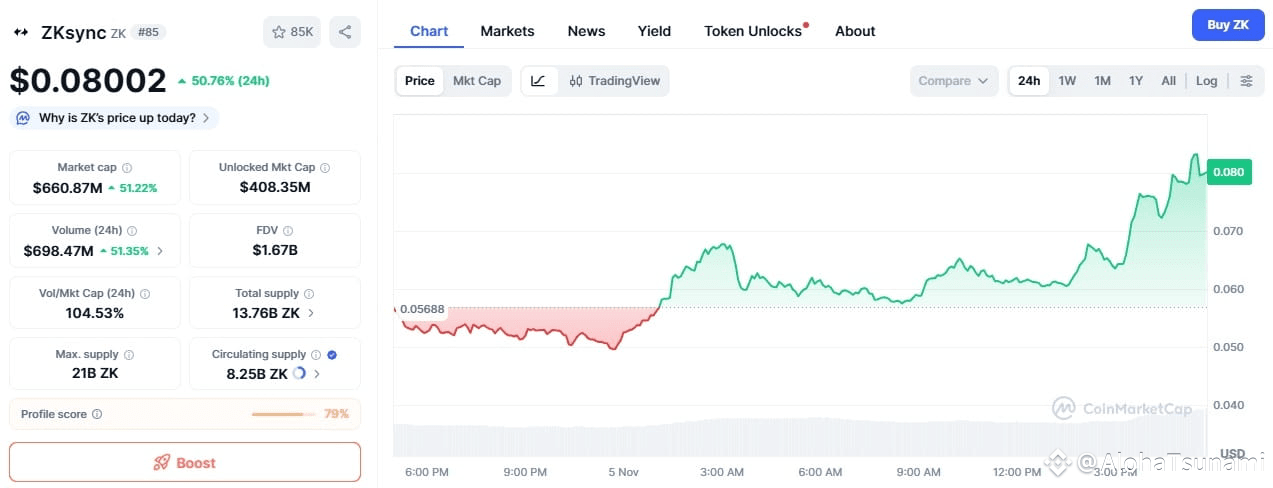Image resolution: width=1273 pixels, height=488 pixels.
Task: Click Market cap info icon
Action: 127,168
